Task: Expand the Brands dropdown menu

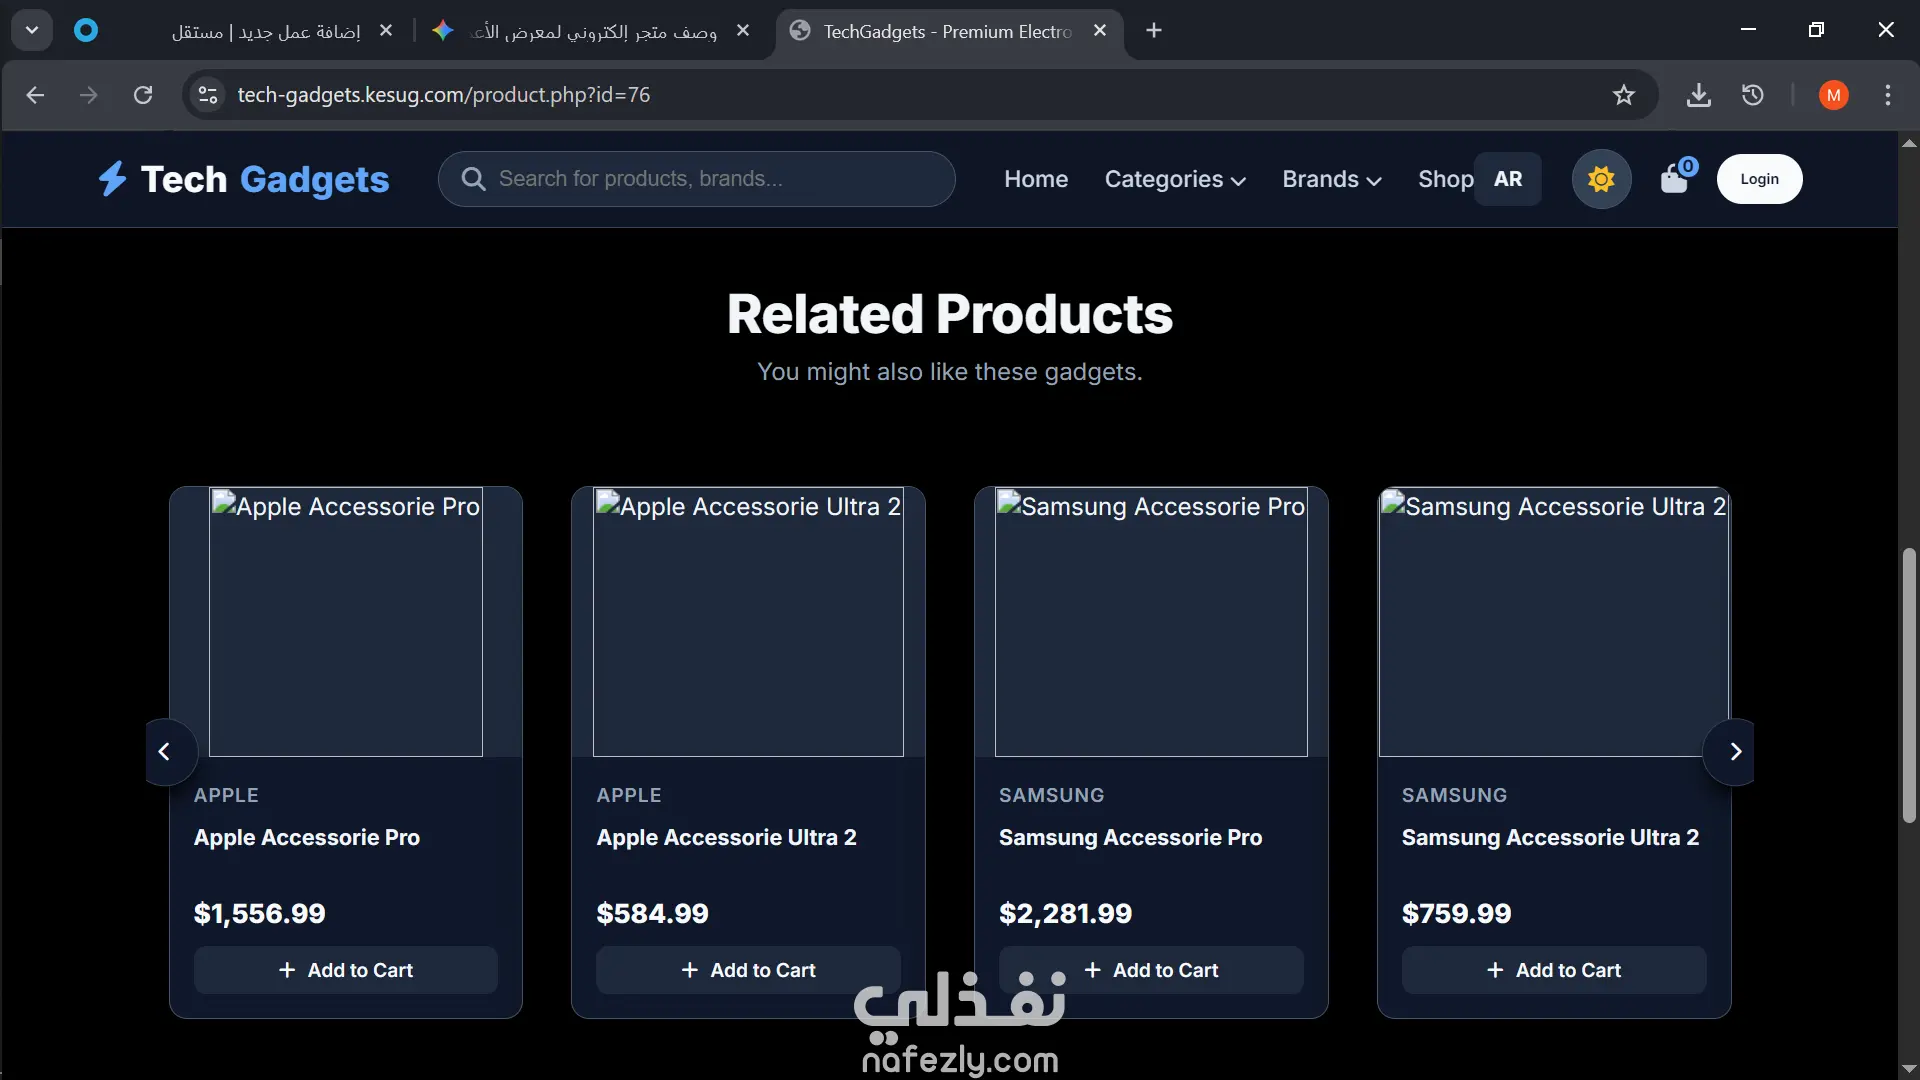Action: pos(1332,179)
